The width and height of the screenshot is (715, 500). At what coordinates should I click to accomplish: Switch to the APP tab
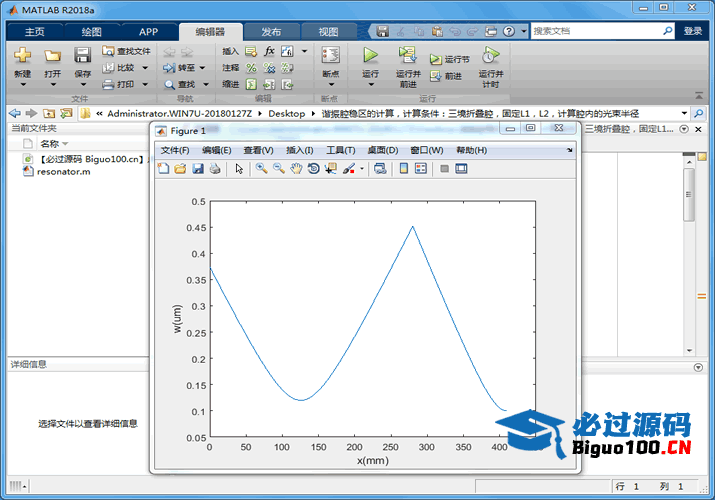coord(149,31)
